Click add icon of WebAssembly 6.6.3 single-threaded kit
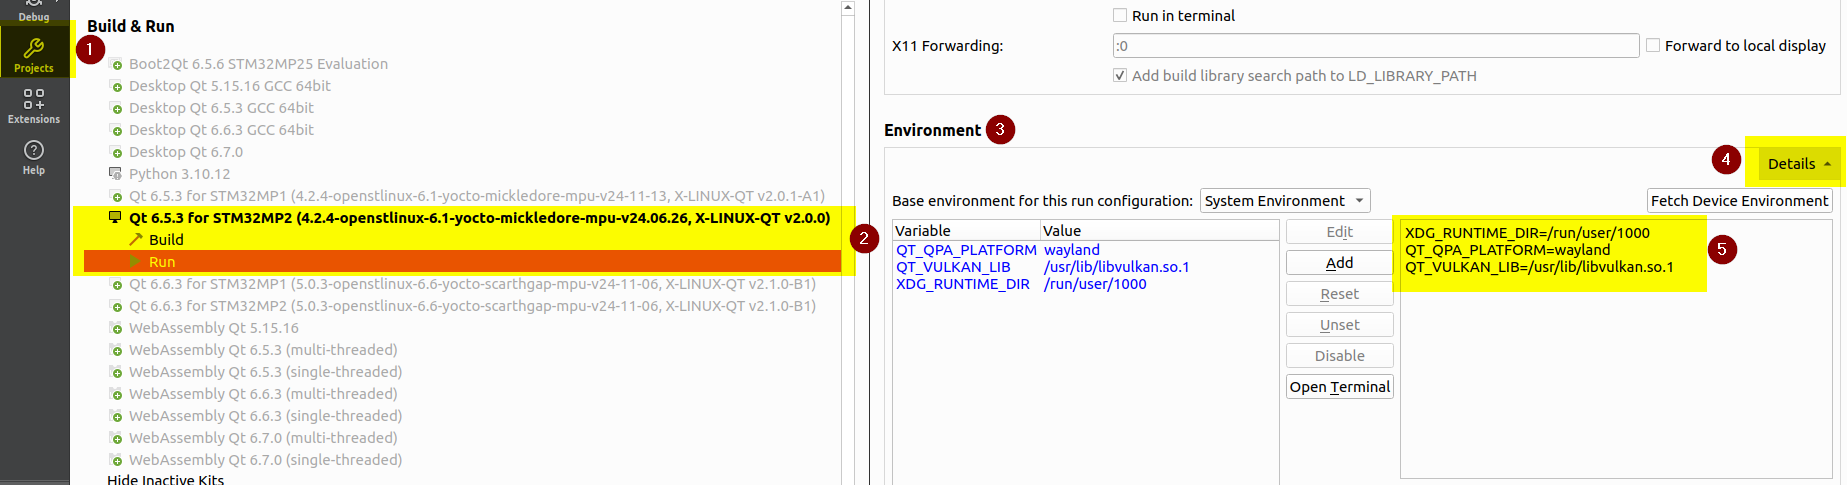The width and height of the screenshot is (1847, 485). (x=115, y=416)
